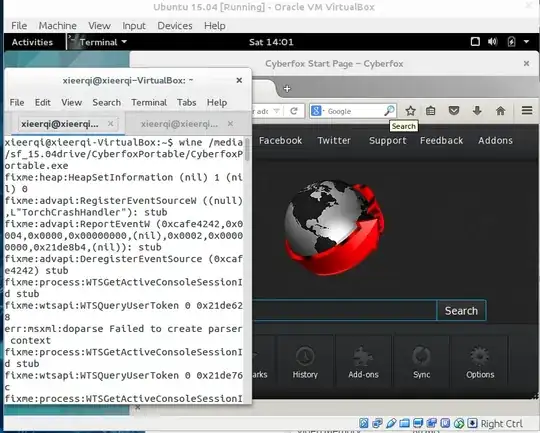Open the Cyberfox hamburger menu
The image size is (540, 433).
[527, 111]
